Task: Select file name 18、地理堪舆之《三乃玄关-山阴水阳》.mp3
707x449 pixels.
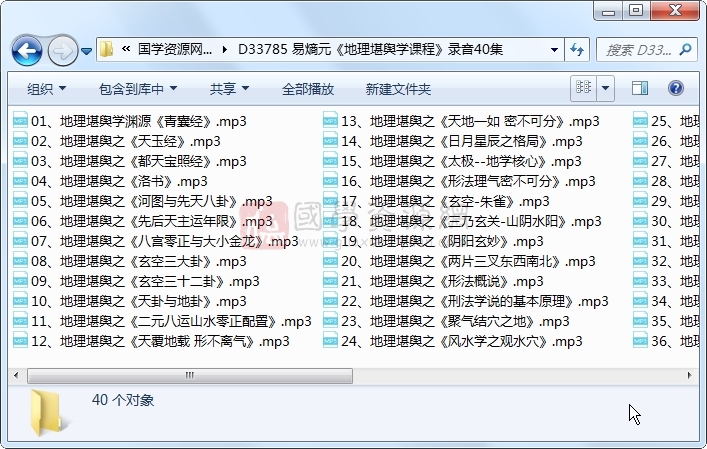Action: 471,221
